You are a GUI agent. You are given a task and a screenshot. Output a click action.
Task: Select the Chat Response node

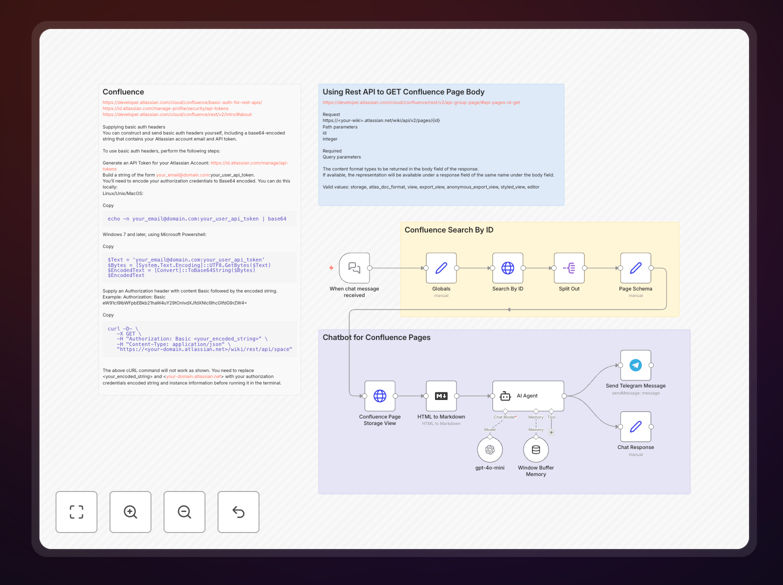[x=636, y=427]
